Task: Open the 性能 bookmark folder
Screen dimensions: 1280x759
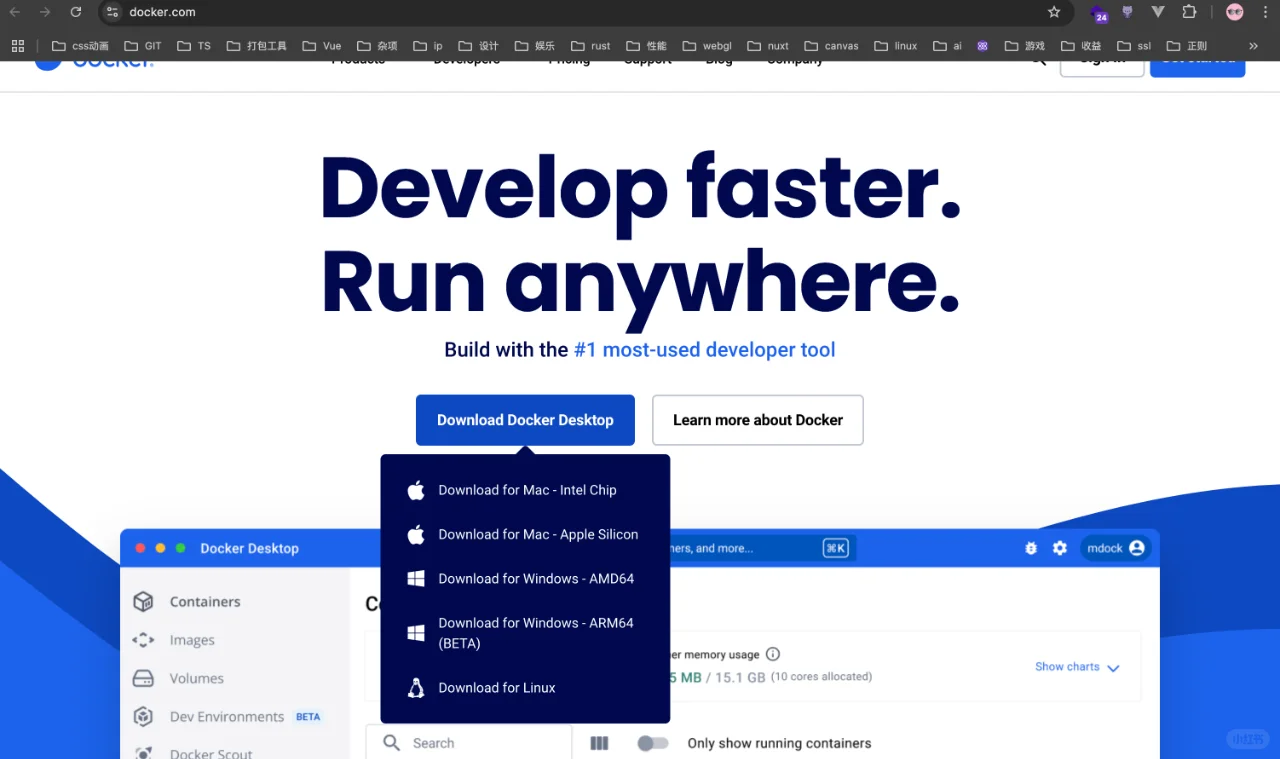Action: click(646, 46)
